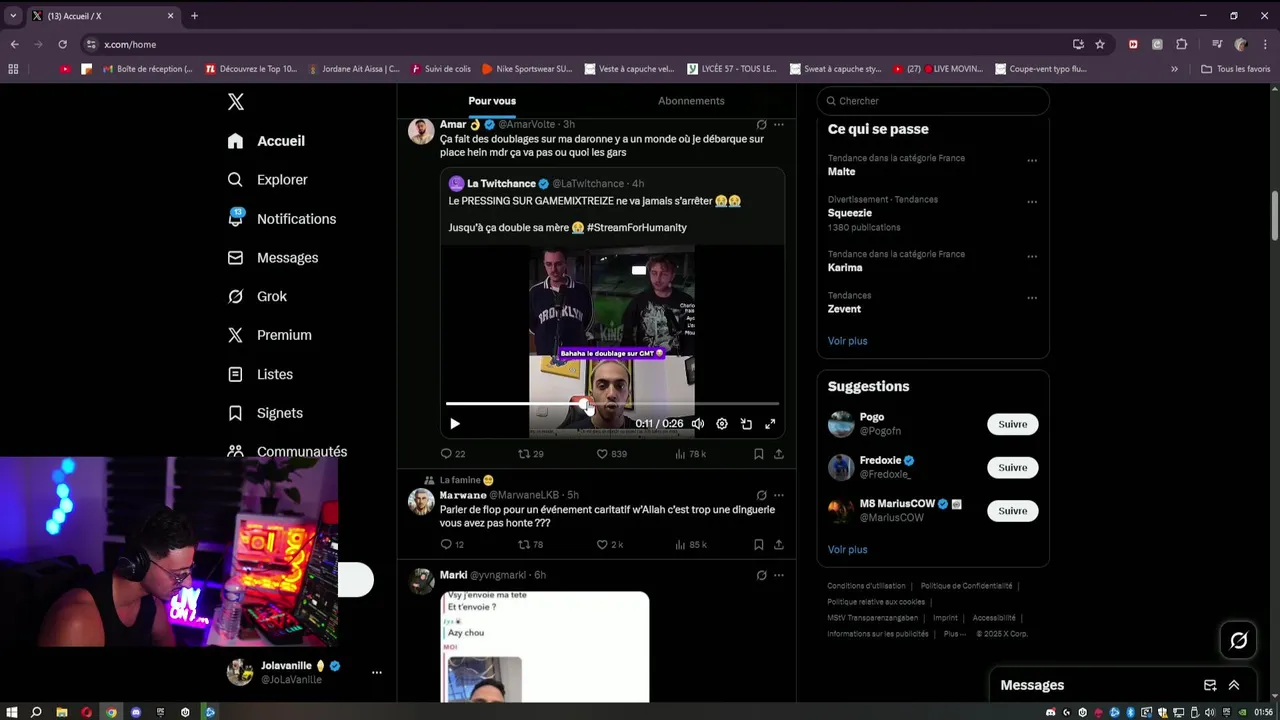The width and height of the screenshot is (1280, 720).
Task: Click the X logo in the sidebar
Action: (236, 102)
